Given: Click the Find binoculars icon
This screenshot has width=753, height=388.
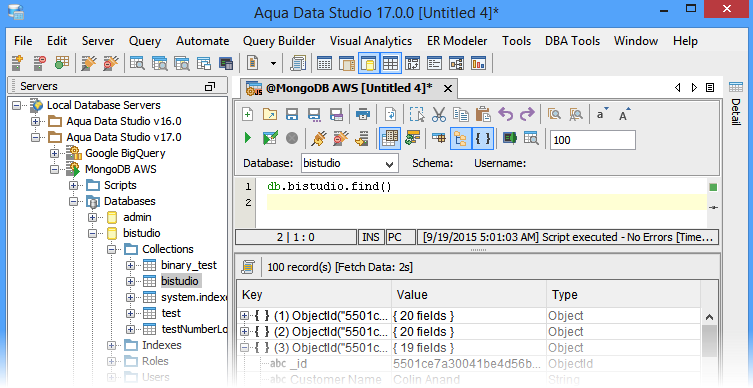Looking at the screenshot, I should click(x=554, y=114).
